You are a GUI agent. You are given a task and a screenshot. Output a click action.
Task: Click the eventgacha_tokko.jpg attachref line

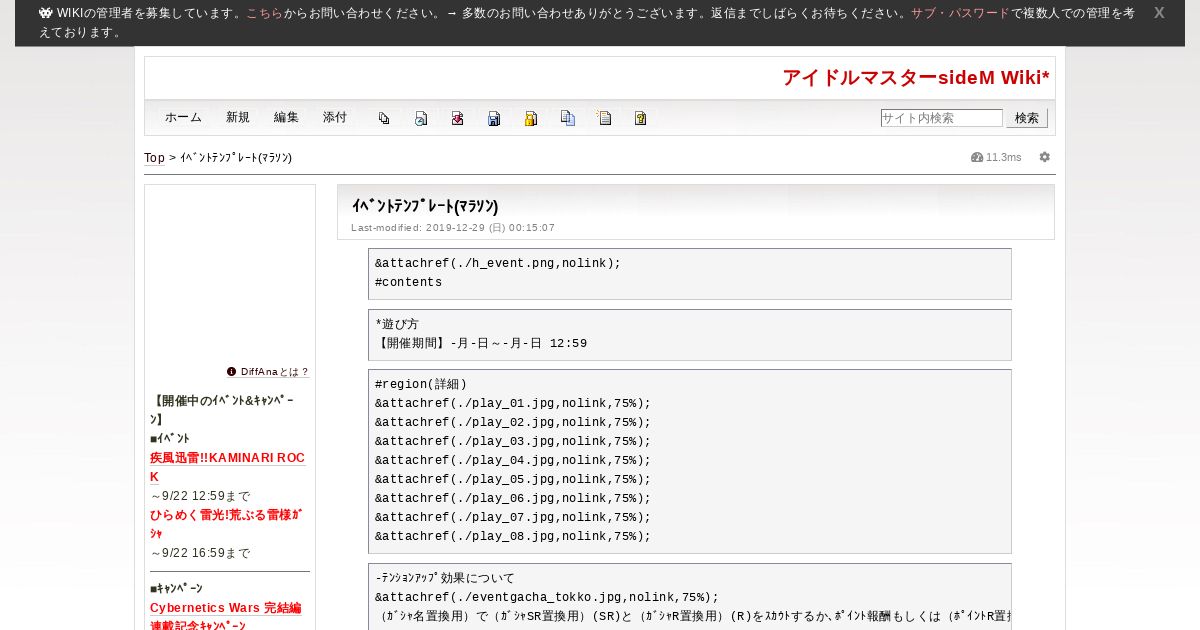[547, 598]
